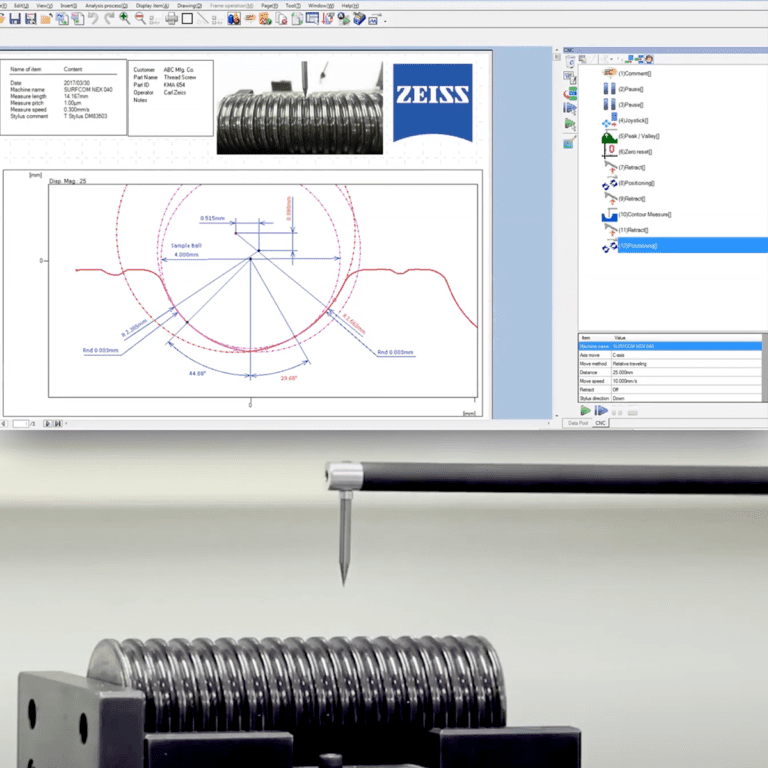Switch to the Data Pool tab

point(578,423)
